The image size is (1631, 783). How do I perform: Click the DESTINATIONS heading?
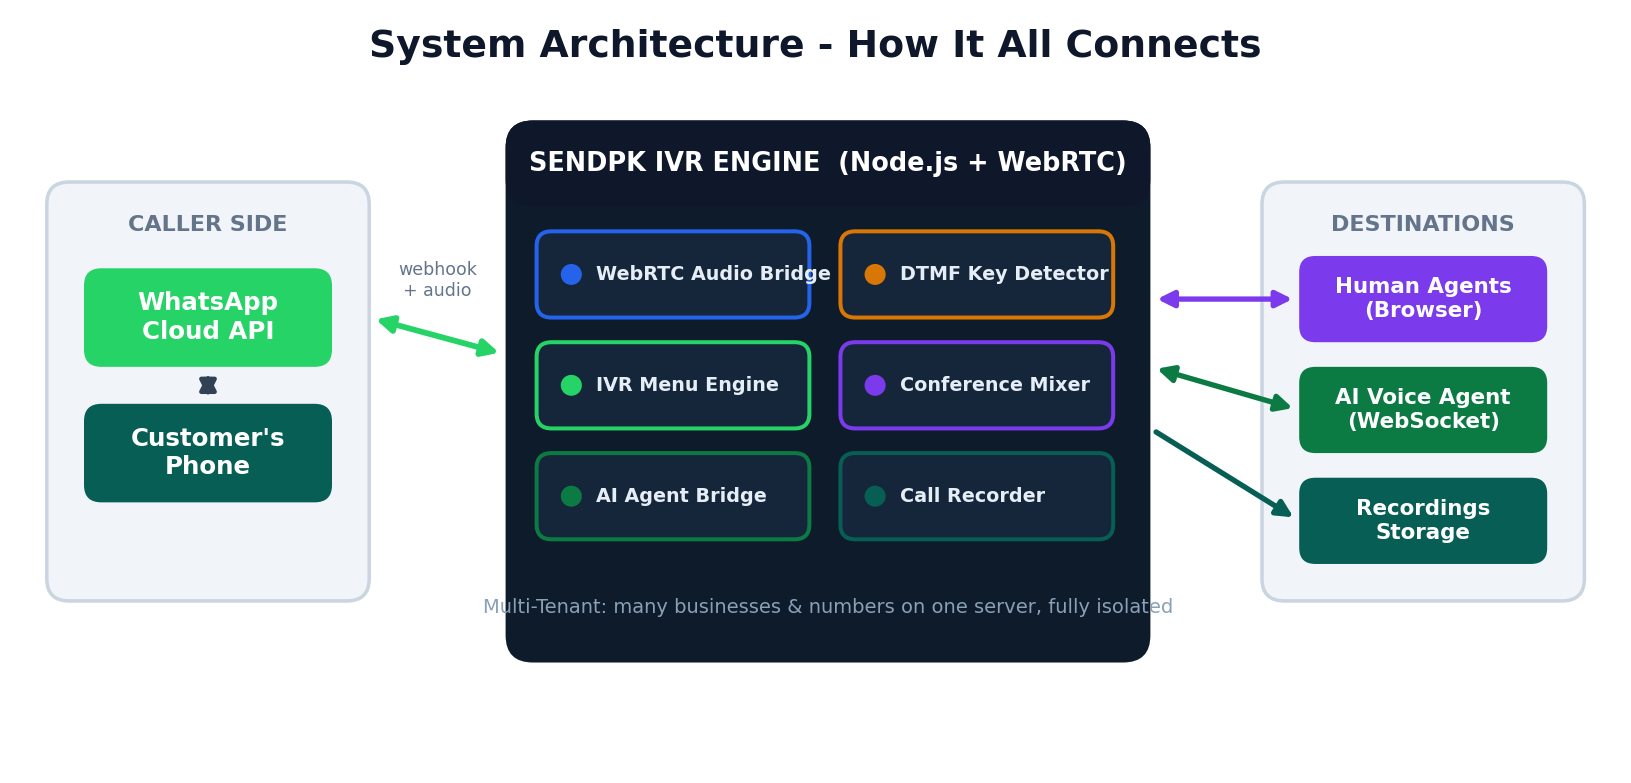click(1423, 224)
